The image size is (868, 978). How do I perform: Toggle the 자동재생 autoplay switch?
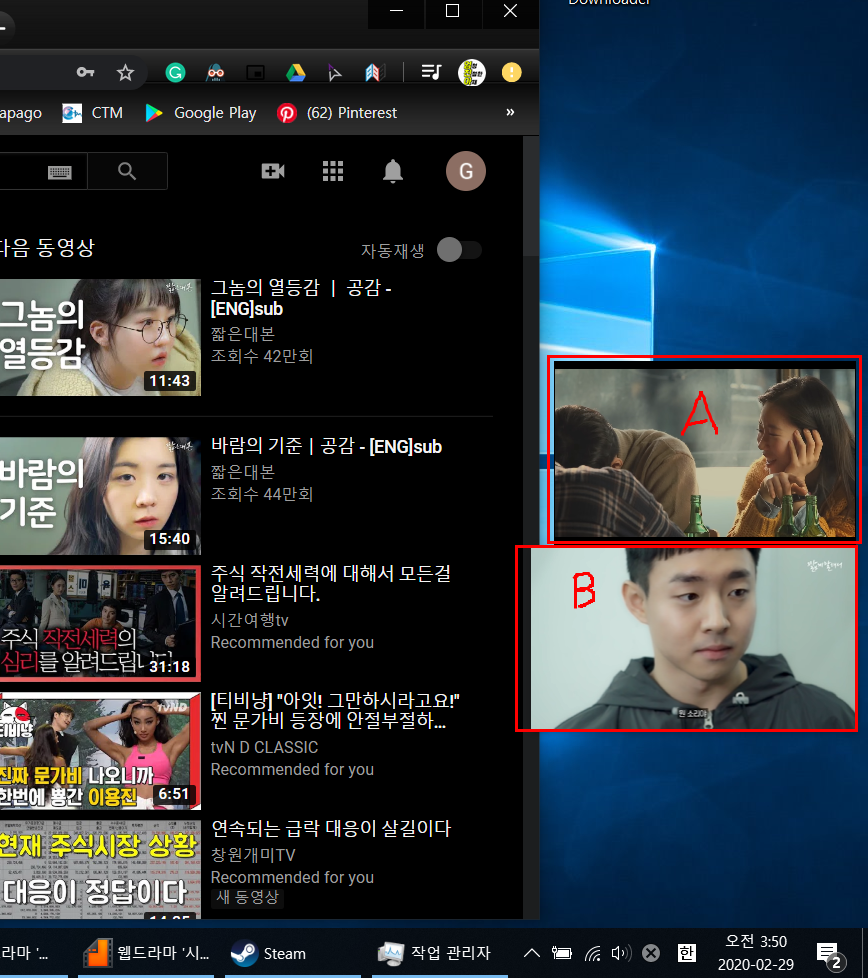tap(459, 250)
